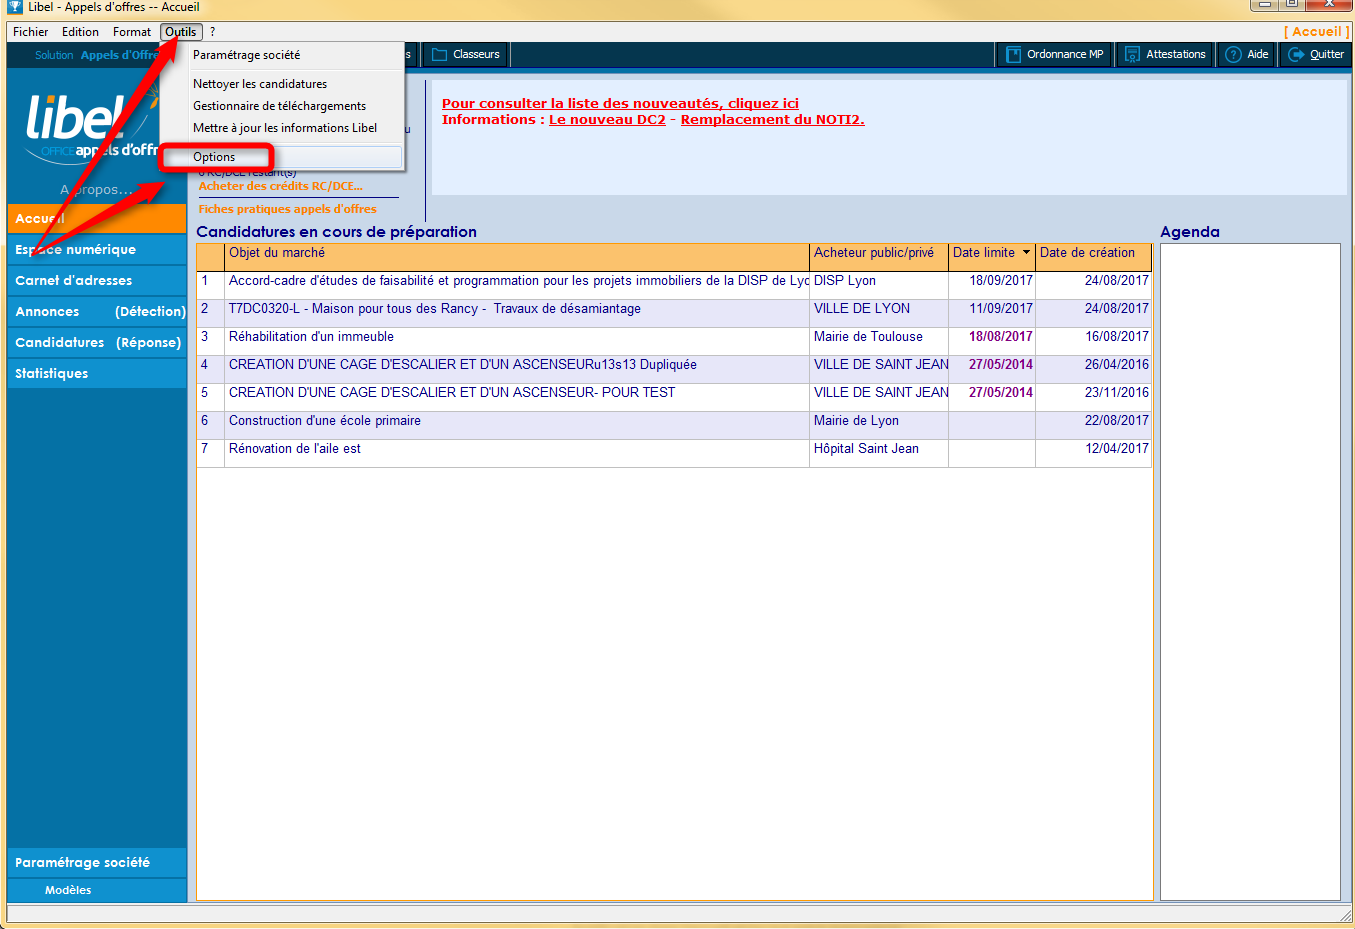Click the Libel app icon in title bar

tap(14, 7)
